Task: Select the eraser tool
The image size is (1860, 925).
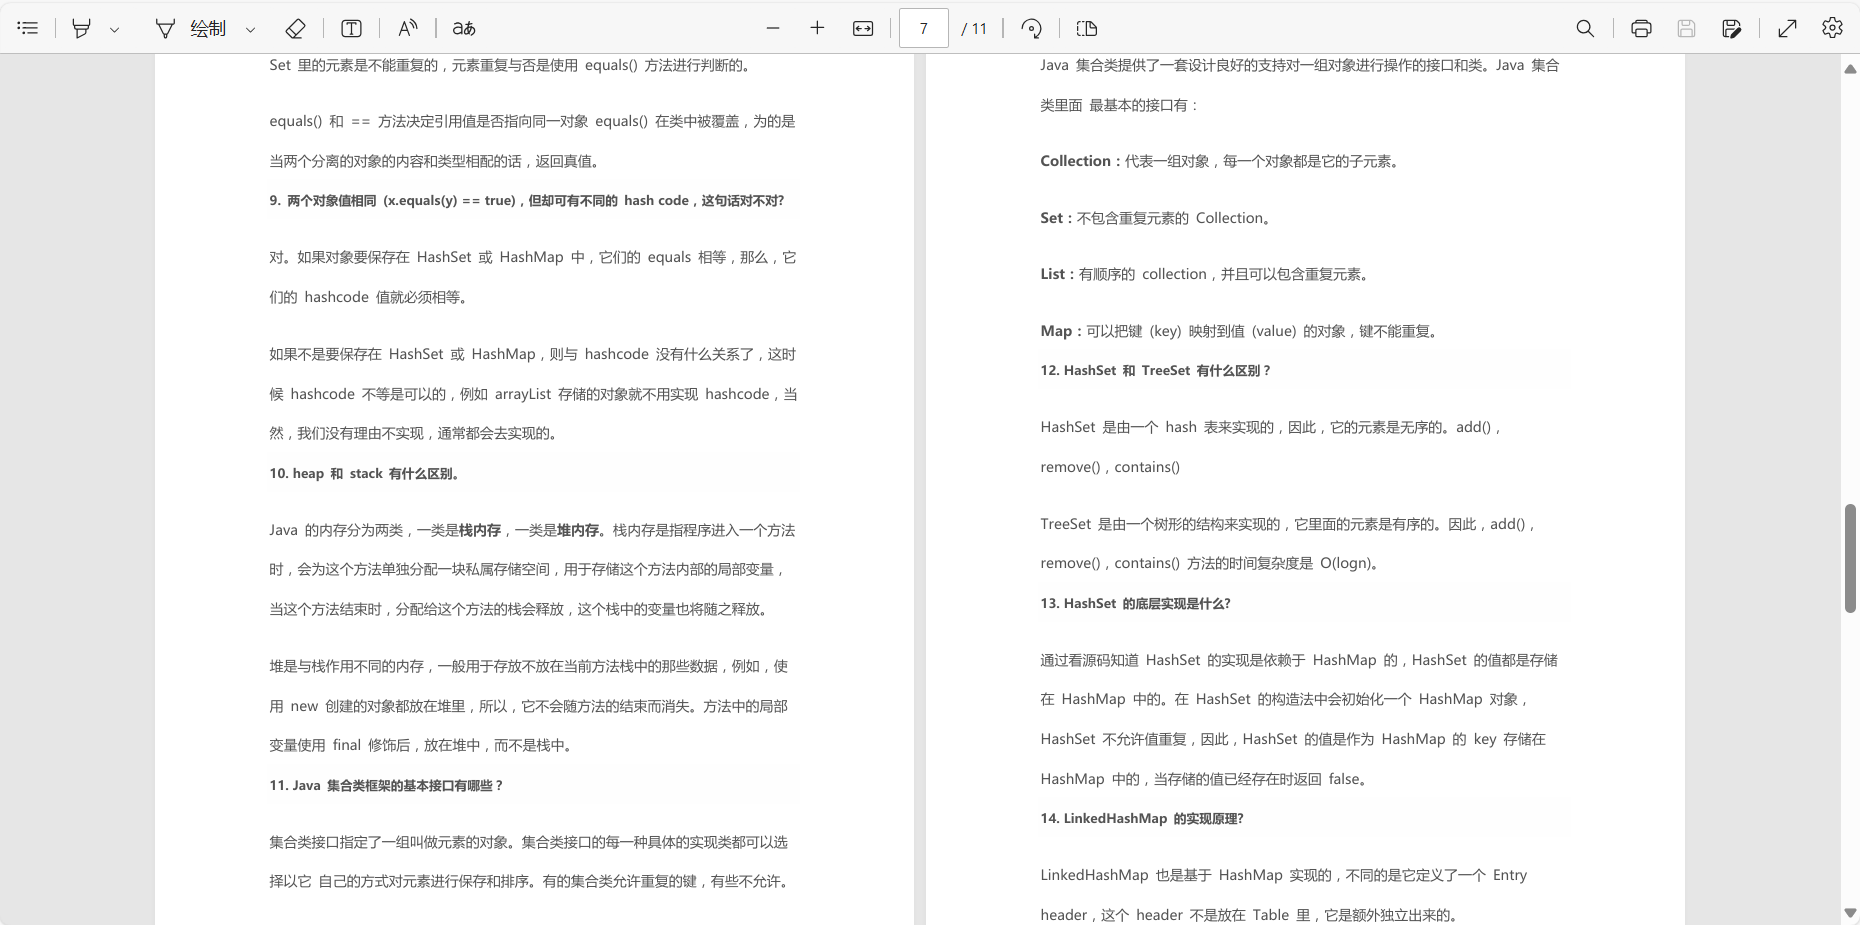Action: (x=295, y=28)
